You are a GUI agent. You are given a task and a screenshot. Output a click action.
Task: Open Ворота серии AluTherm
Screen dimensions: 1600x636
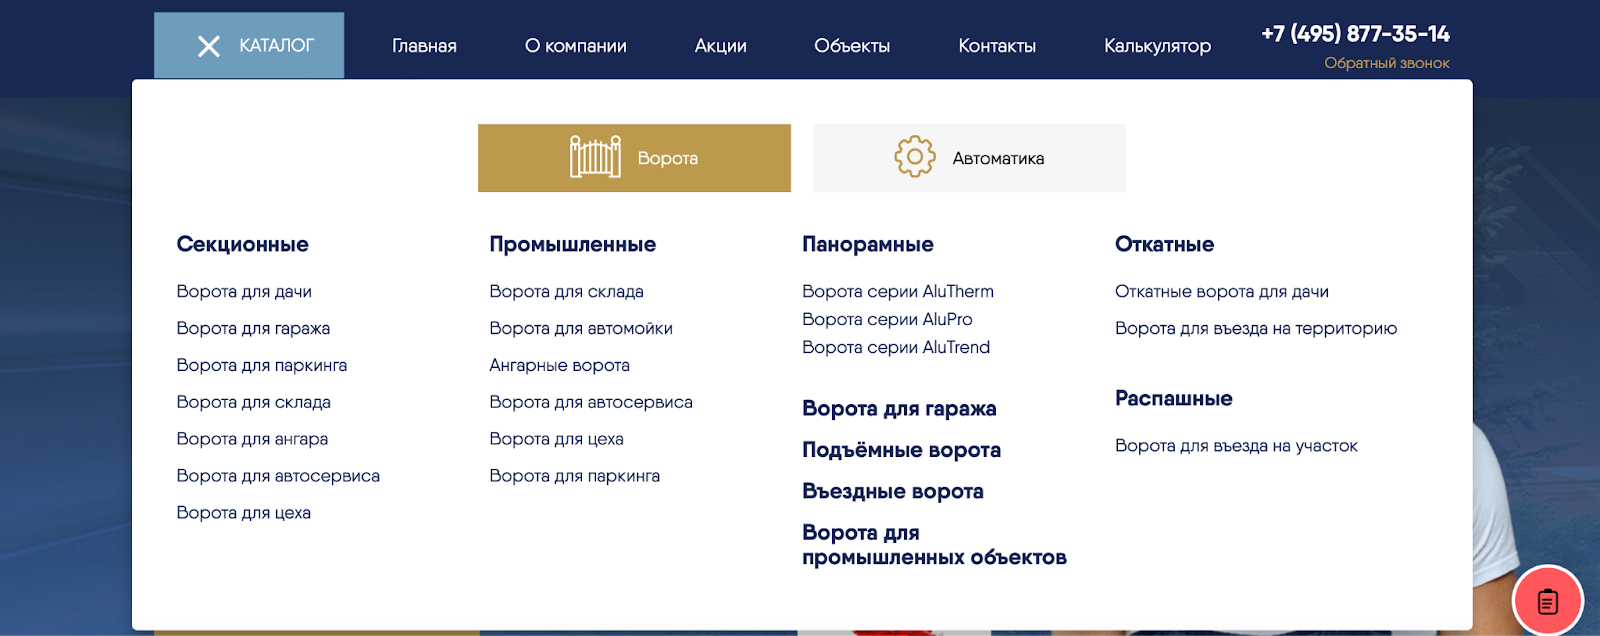898,291
